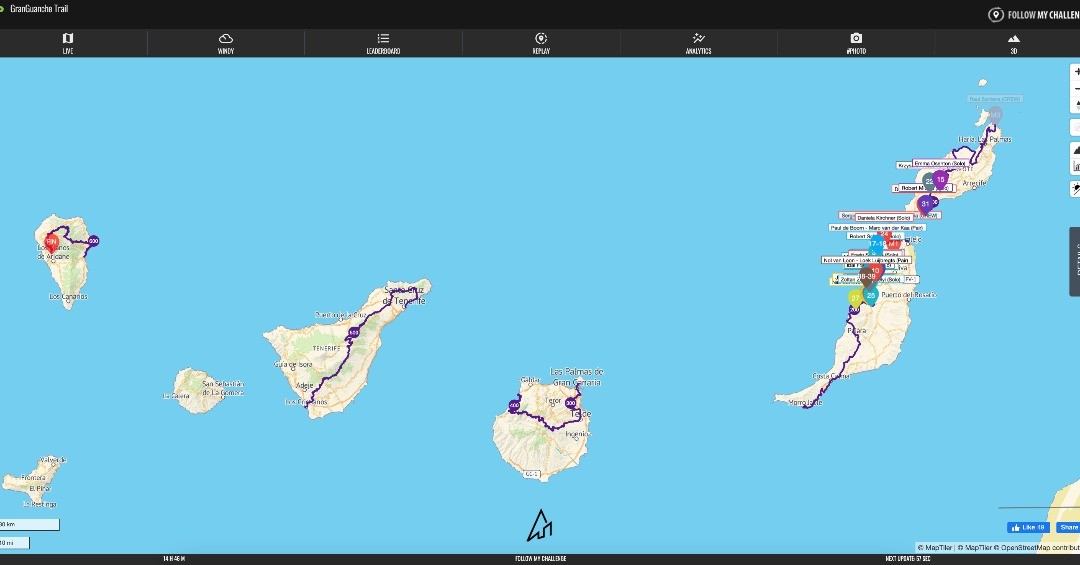Switch to the 3D view tab
The height and width of the screenshot is (565, 1080).
[1013, 43]
